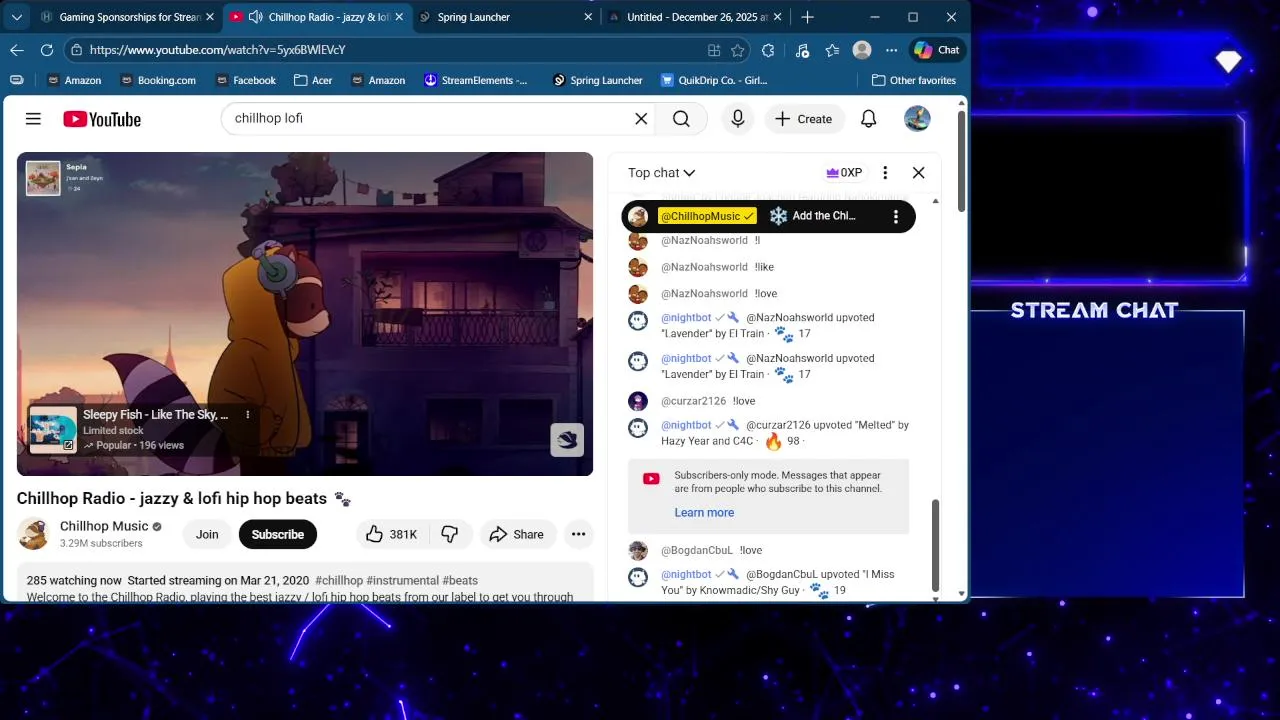Open the chat options three-dot menu
Screen dimensions: 1280x720
(885, 173)
